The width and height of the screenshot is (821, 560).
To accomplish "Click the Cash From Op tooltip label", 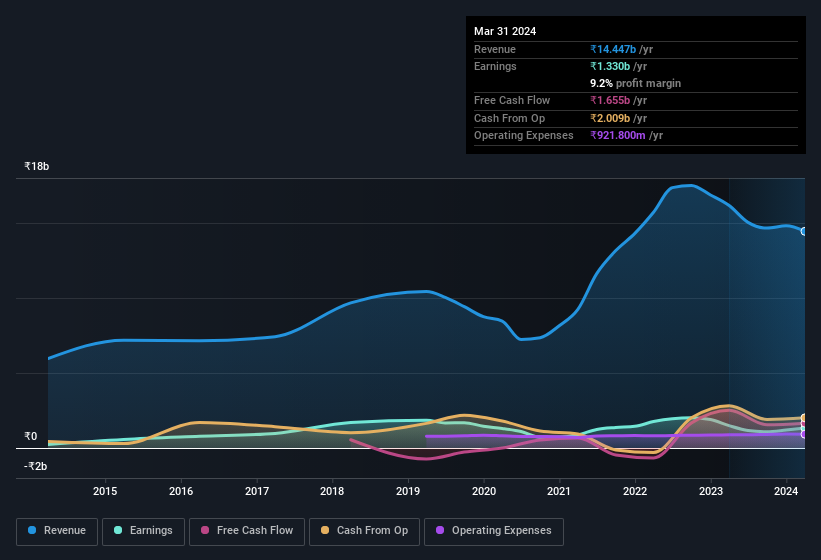I will tap(509, 118).
